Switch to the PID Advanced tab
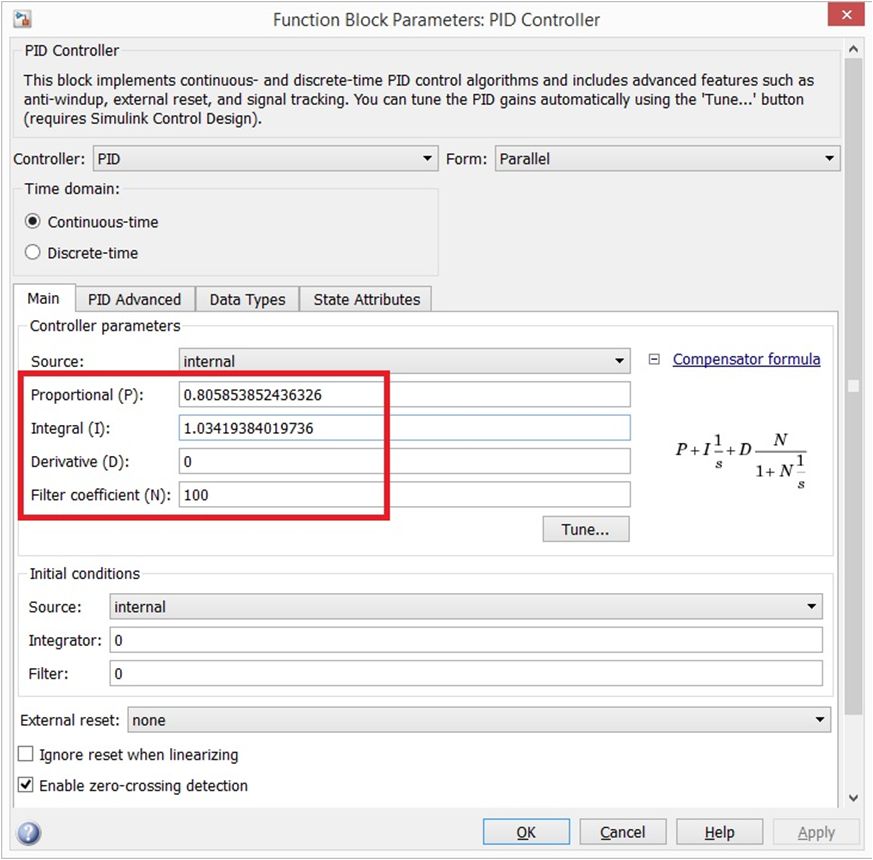This screenshot has height=860, width=873. [x=135, y=299]
